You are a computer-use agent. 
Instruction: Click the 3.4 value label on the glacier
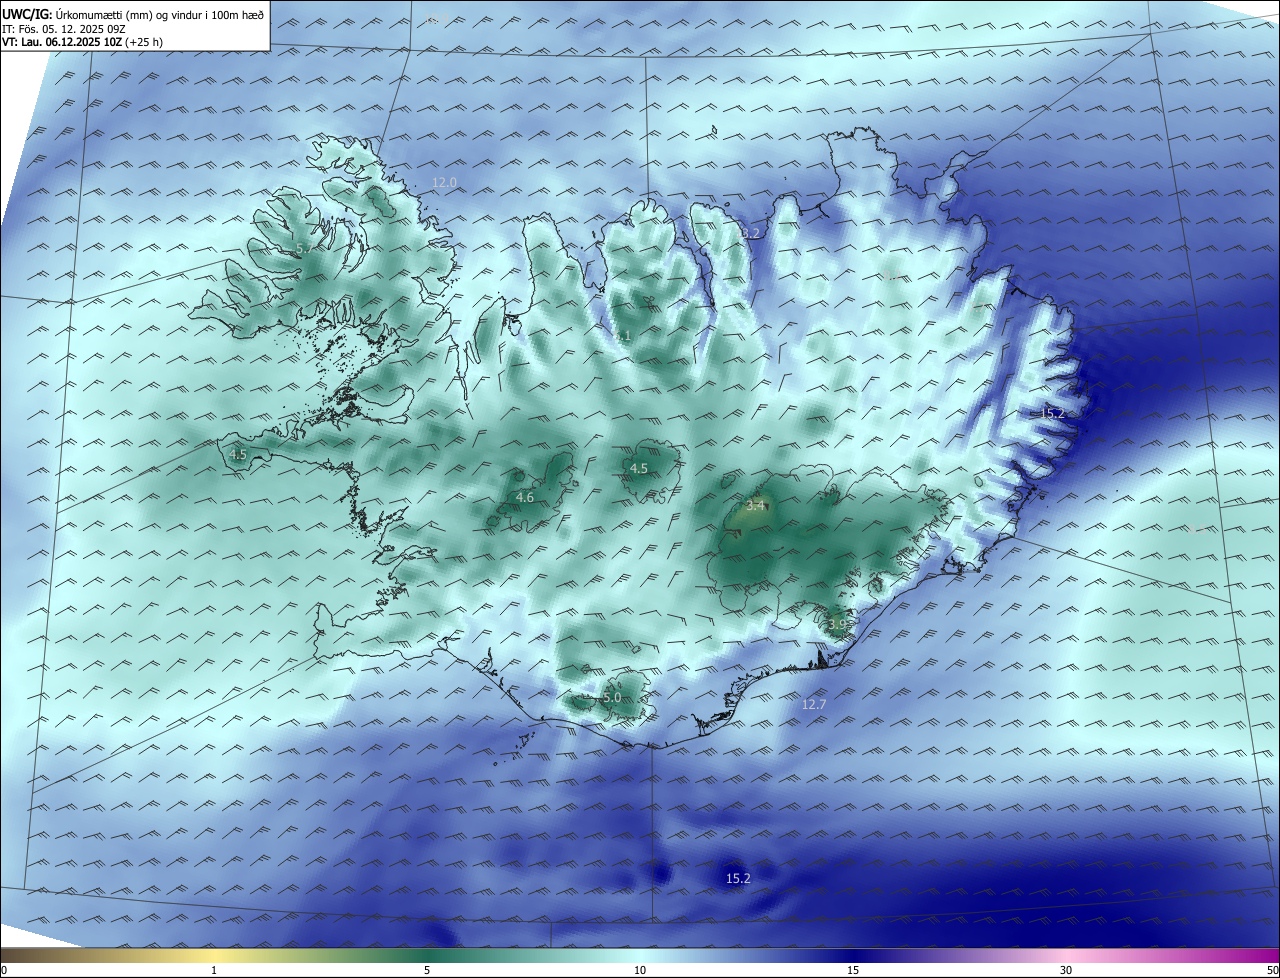point(755,505)
